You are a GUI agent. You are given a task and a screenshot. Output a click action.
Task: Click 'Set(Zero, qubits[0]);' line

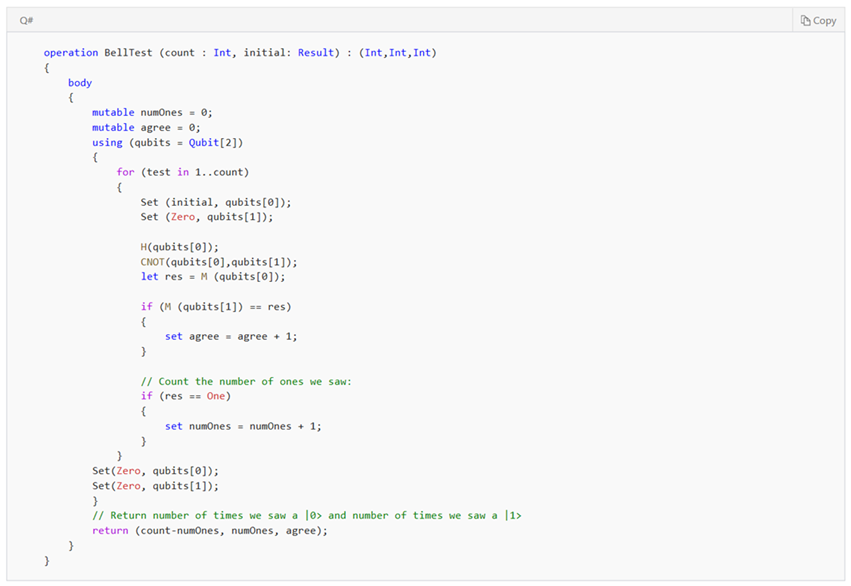[x=155, y=471]
